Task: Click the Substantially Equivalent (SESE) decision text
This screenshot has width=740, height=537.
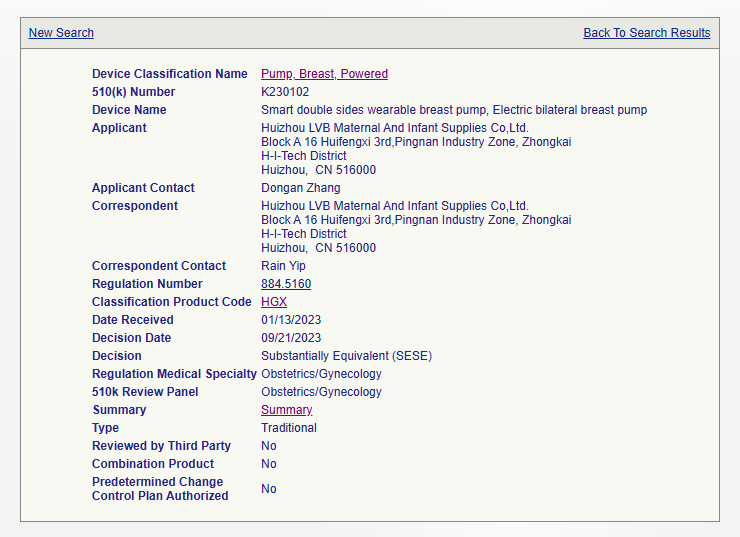Action: tap(346, 356)
